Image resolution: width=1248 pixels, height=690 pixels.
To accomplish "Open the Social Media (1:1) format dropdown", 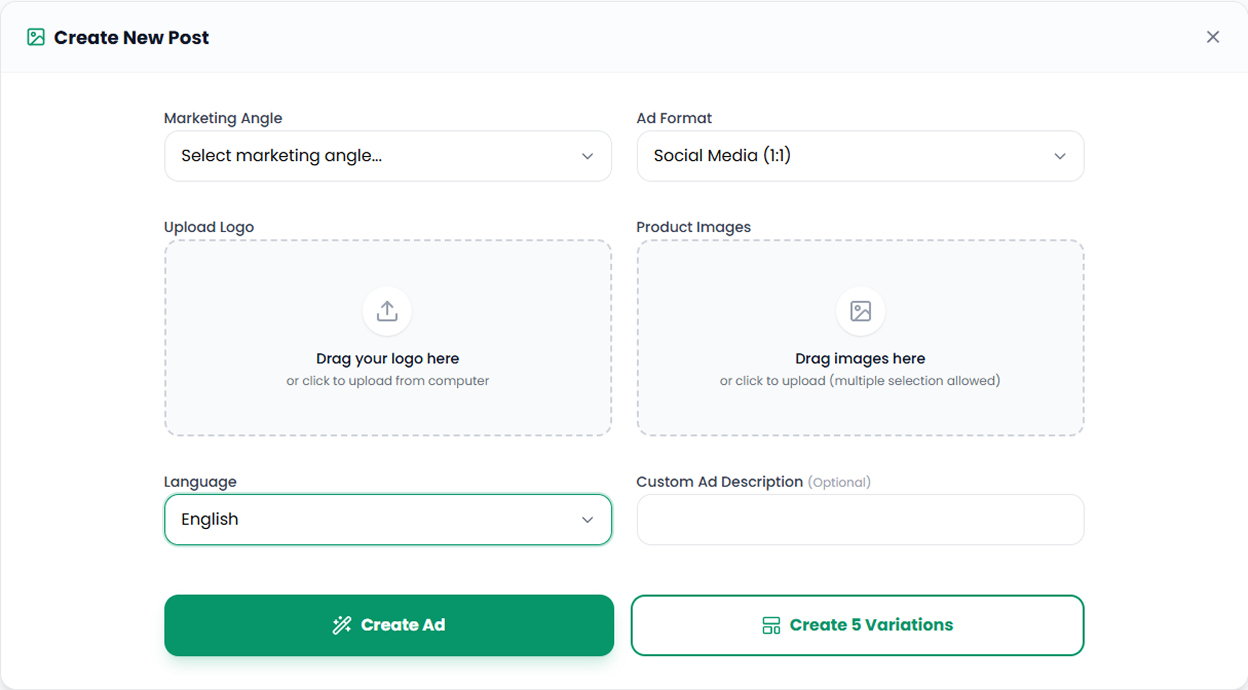I will pyautogui.click(x=860, y=156).
